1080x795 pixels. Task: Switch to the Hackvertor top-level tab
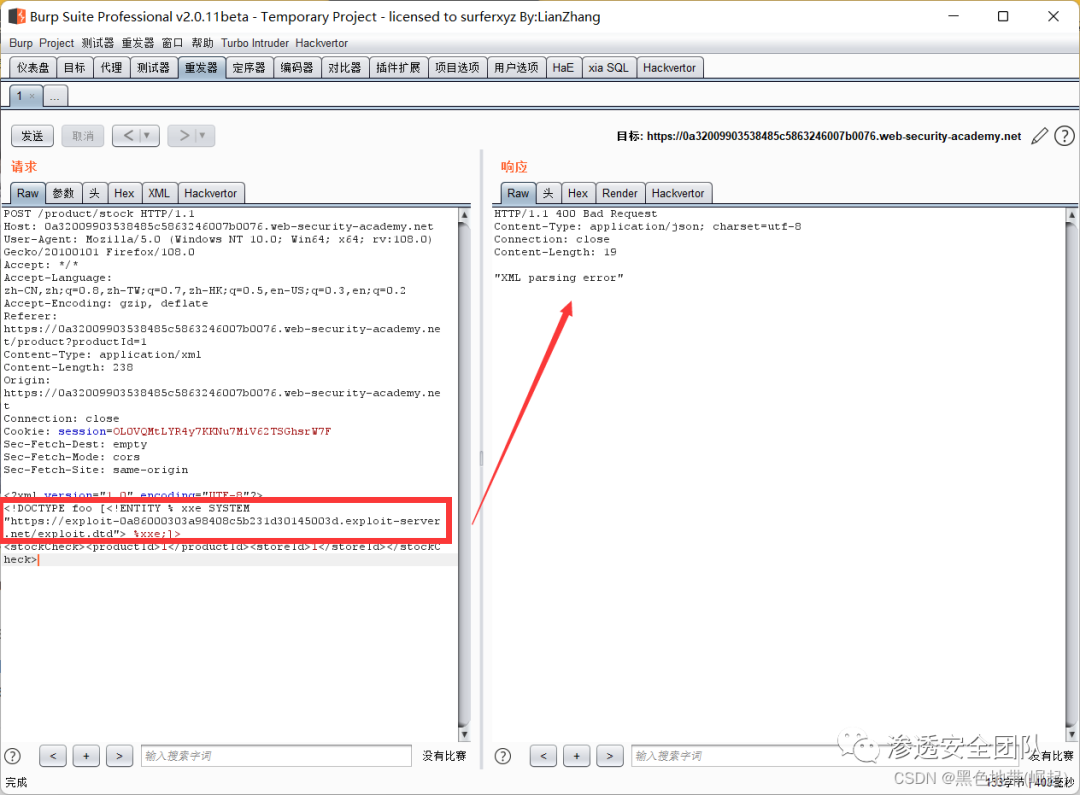(669, 68)
